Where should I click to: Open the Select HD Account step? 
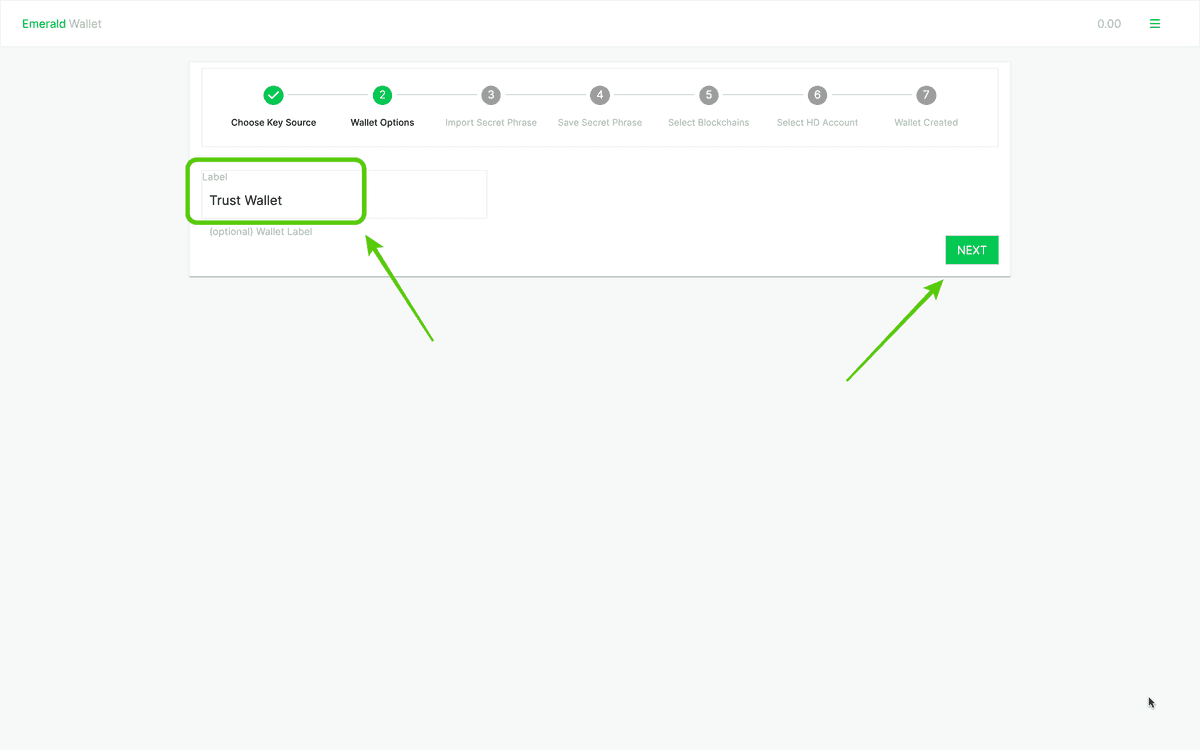[x=816, y=122]
